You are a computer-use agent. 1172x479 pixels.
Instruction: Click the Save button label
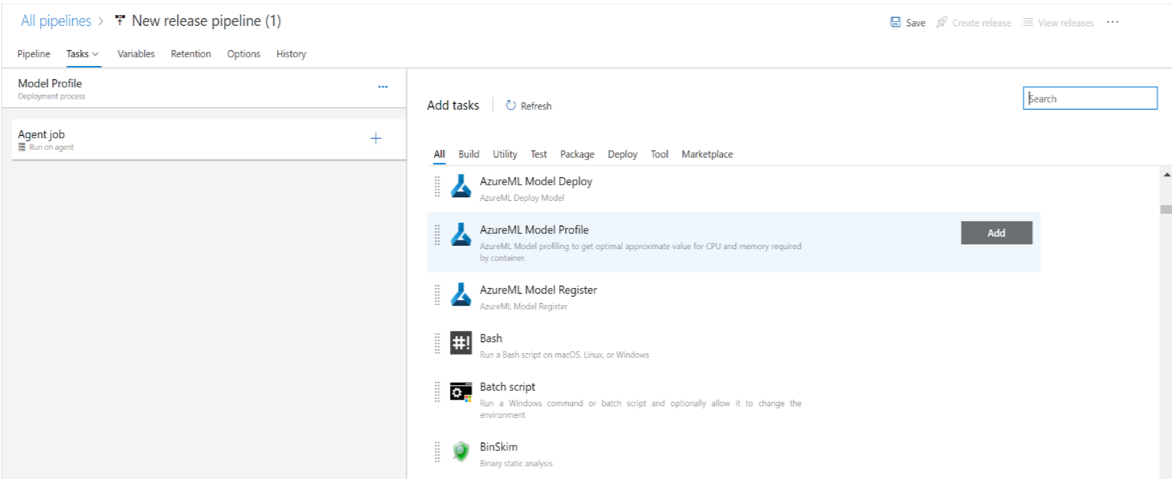(x=916, y=23)
